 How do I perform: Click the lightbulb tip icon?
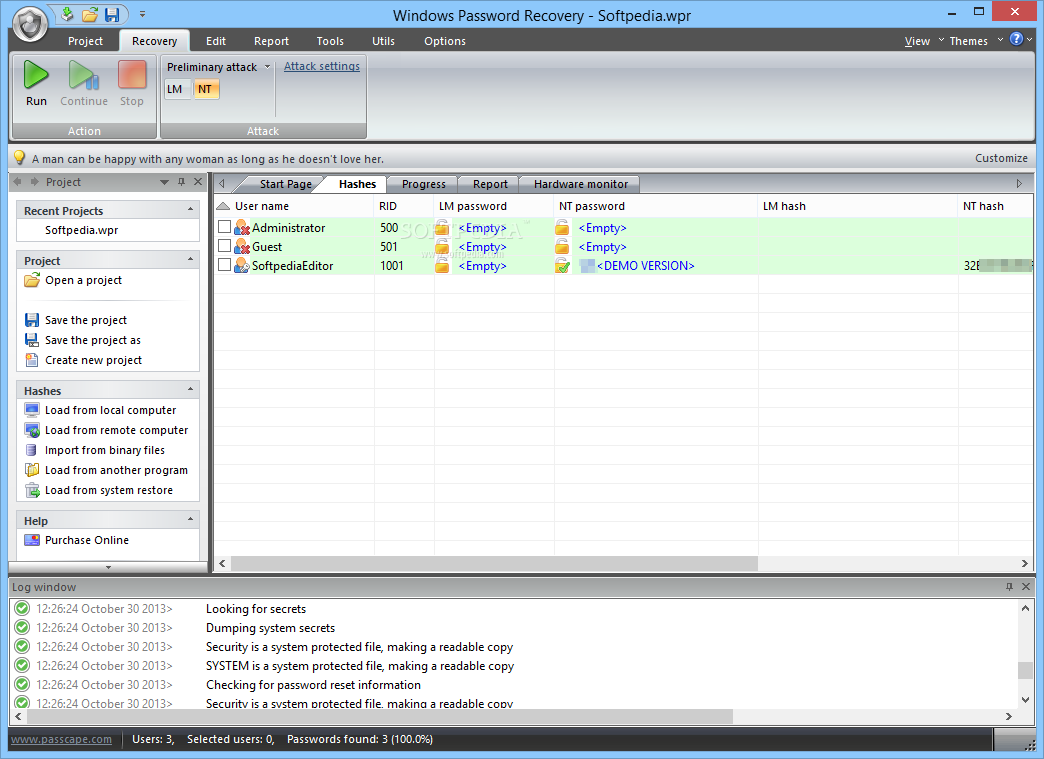[20, 158]
